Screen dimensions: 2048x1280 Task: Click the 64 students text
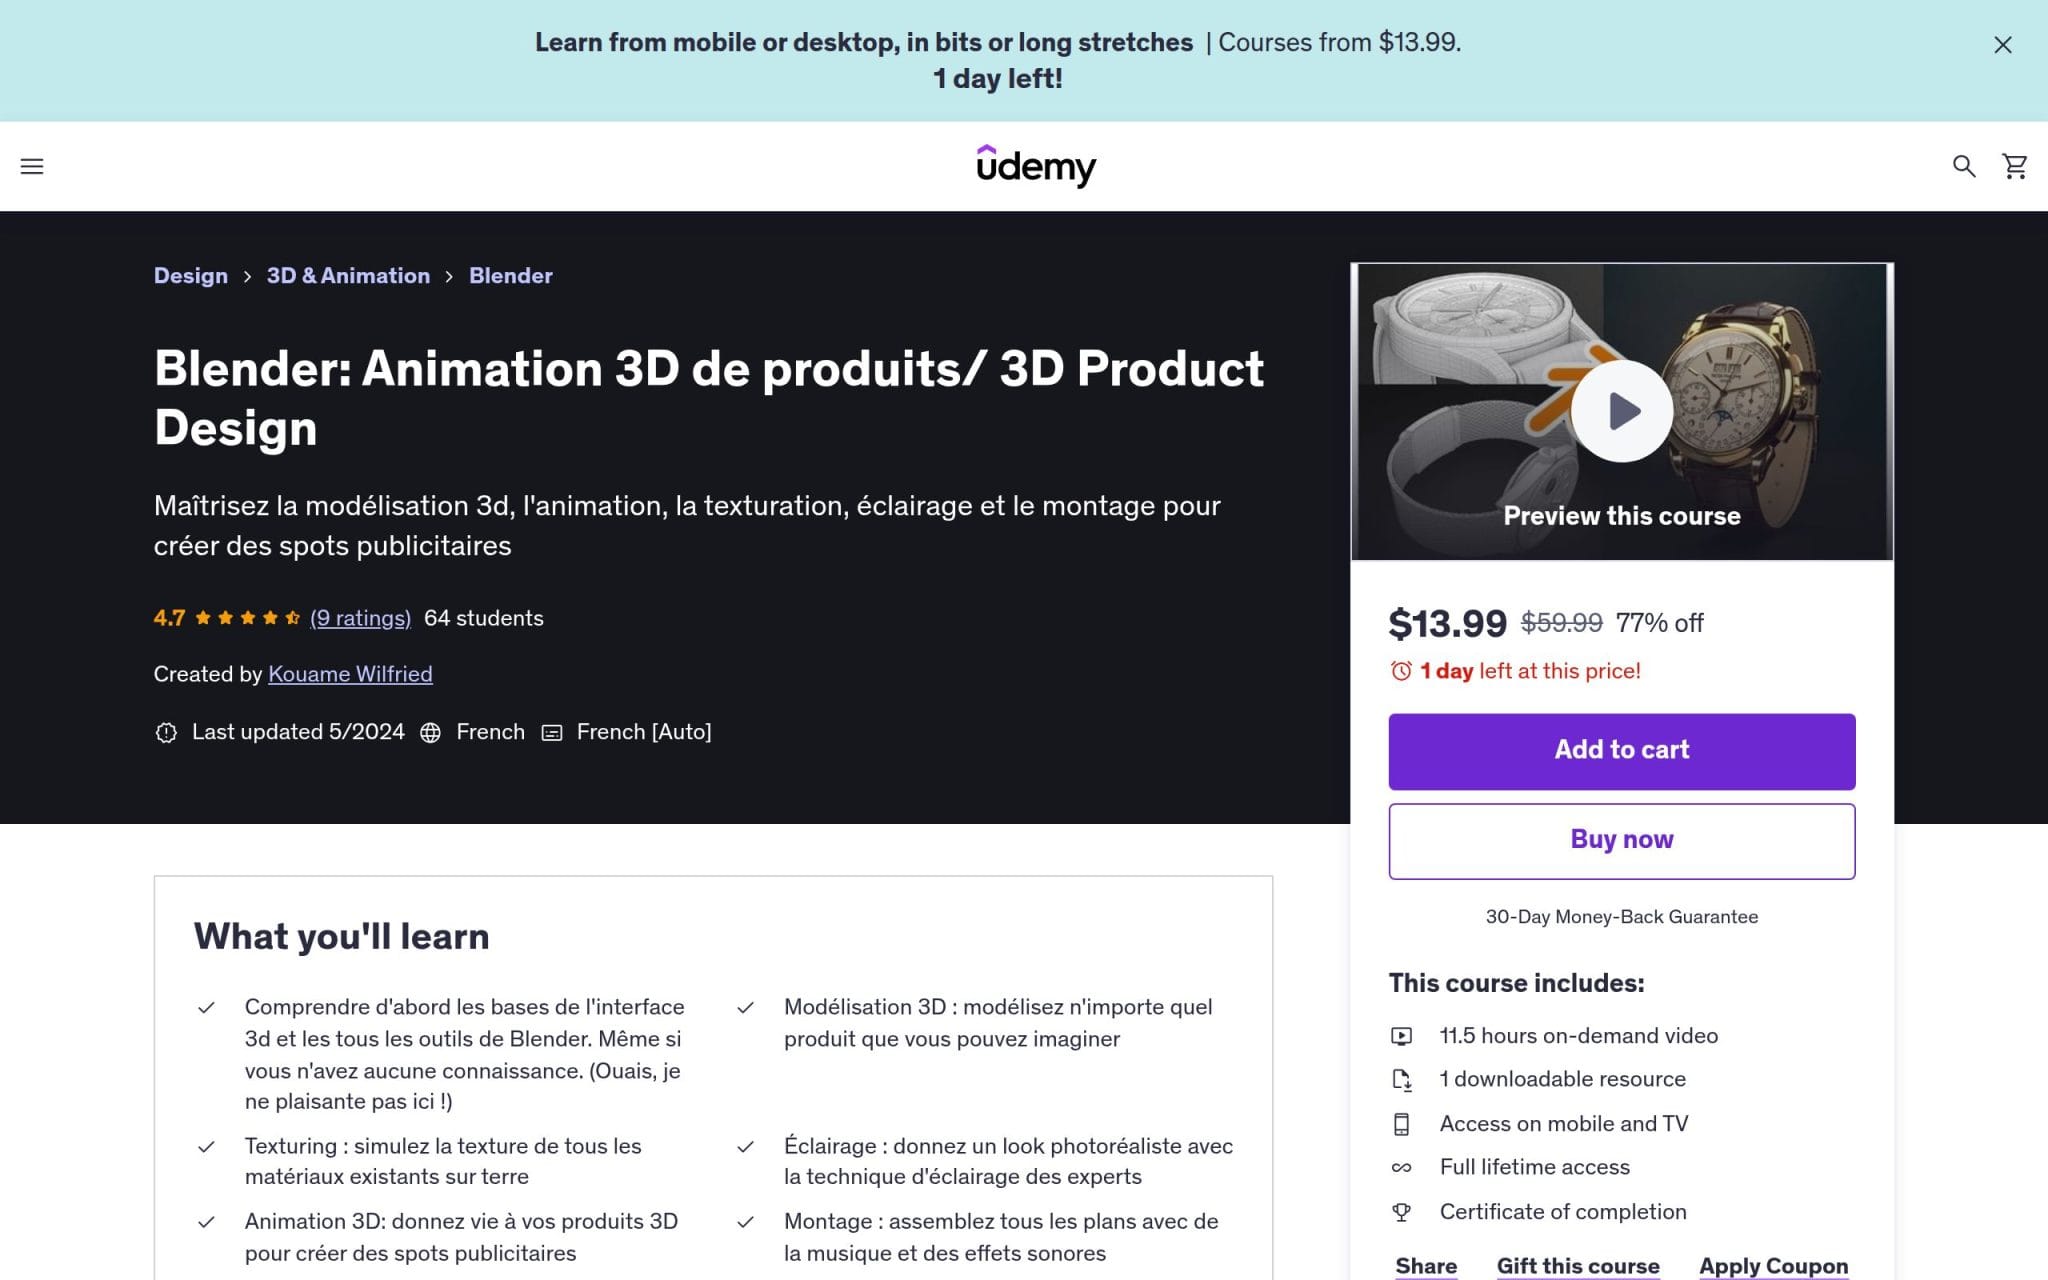(484, 618)
